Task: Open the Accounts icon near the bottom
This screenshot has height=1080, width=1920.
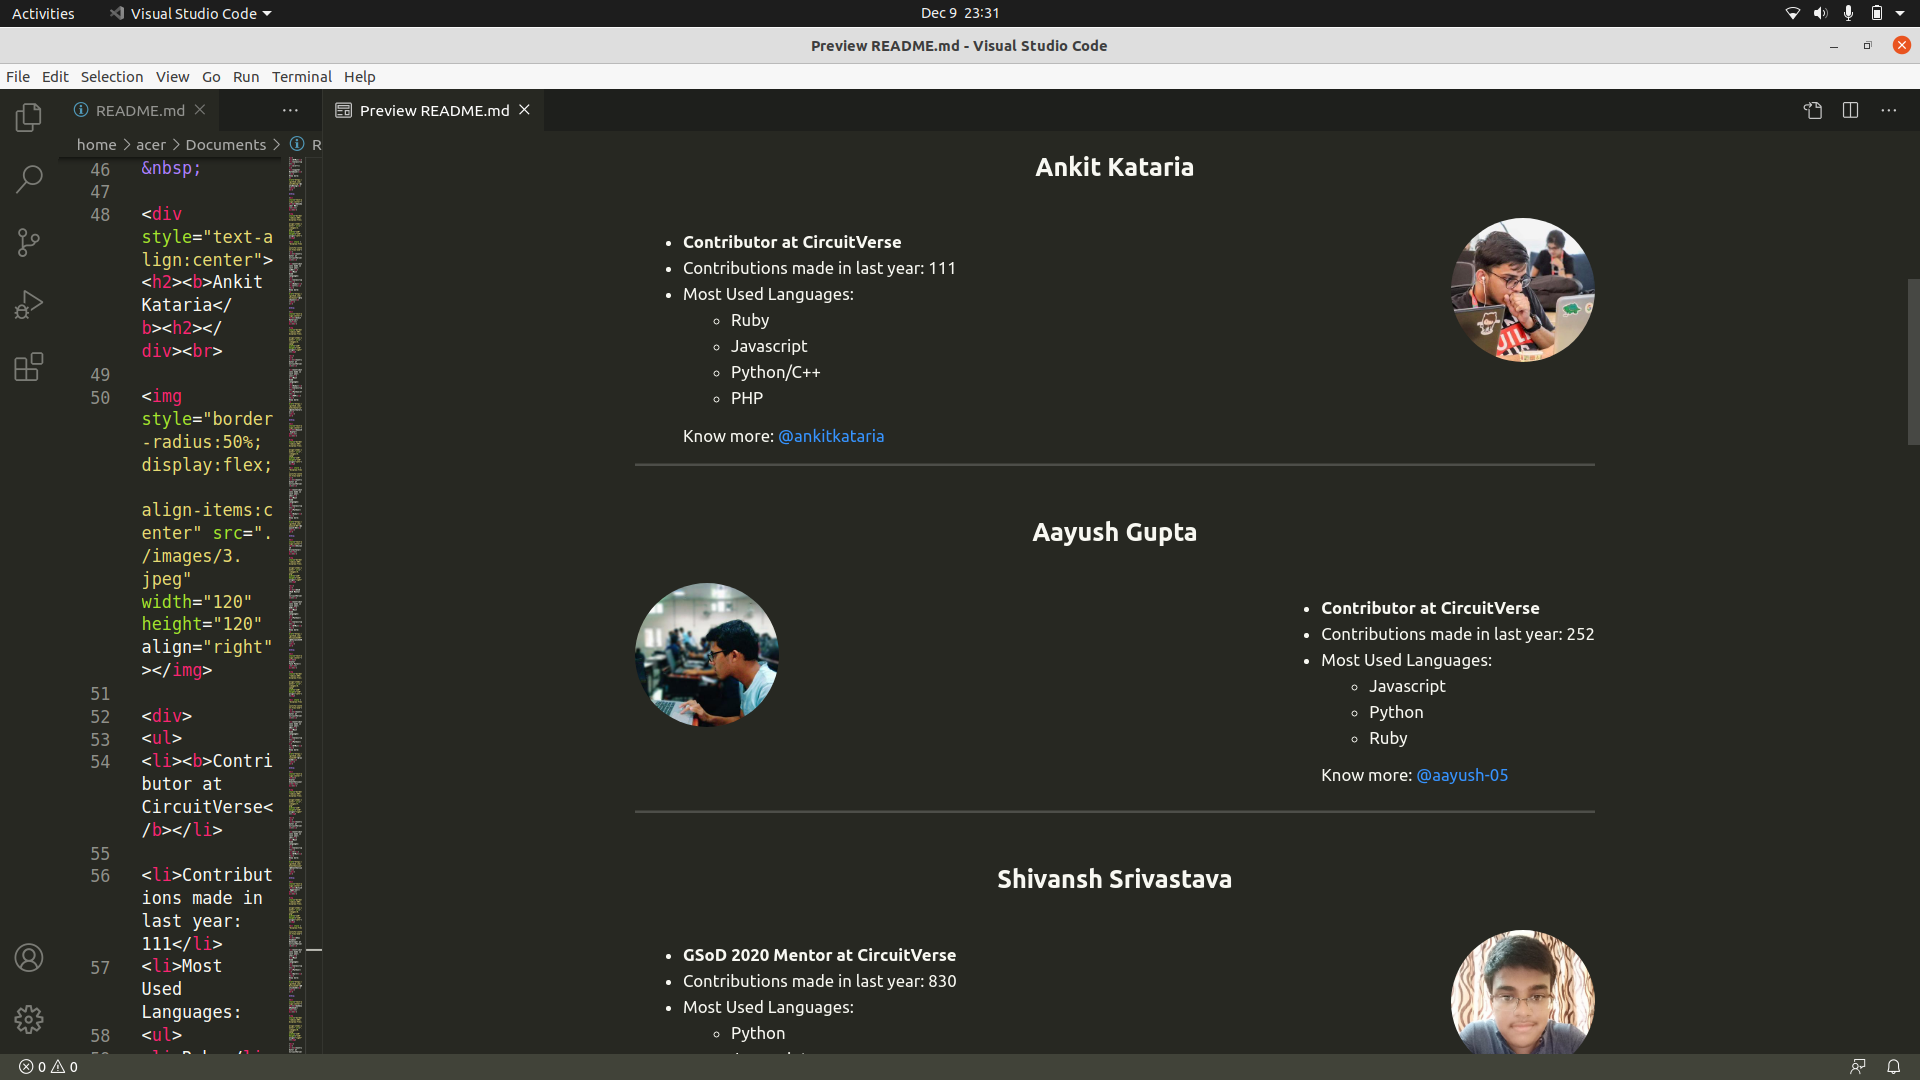Action: pos(28,957)
